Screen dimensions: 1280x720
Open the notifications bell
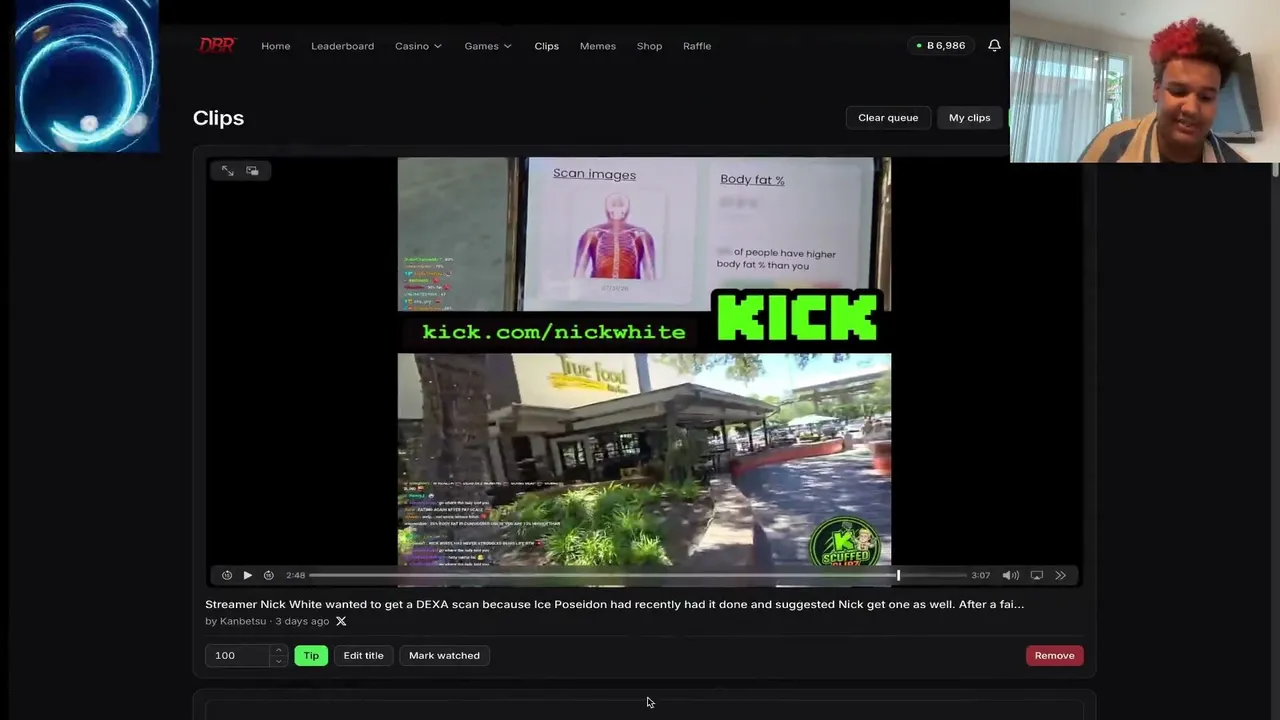[994, 45]
